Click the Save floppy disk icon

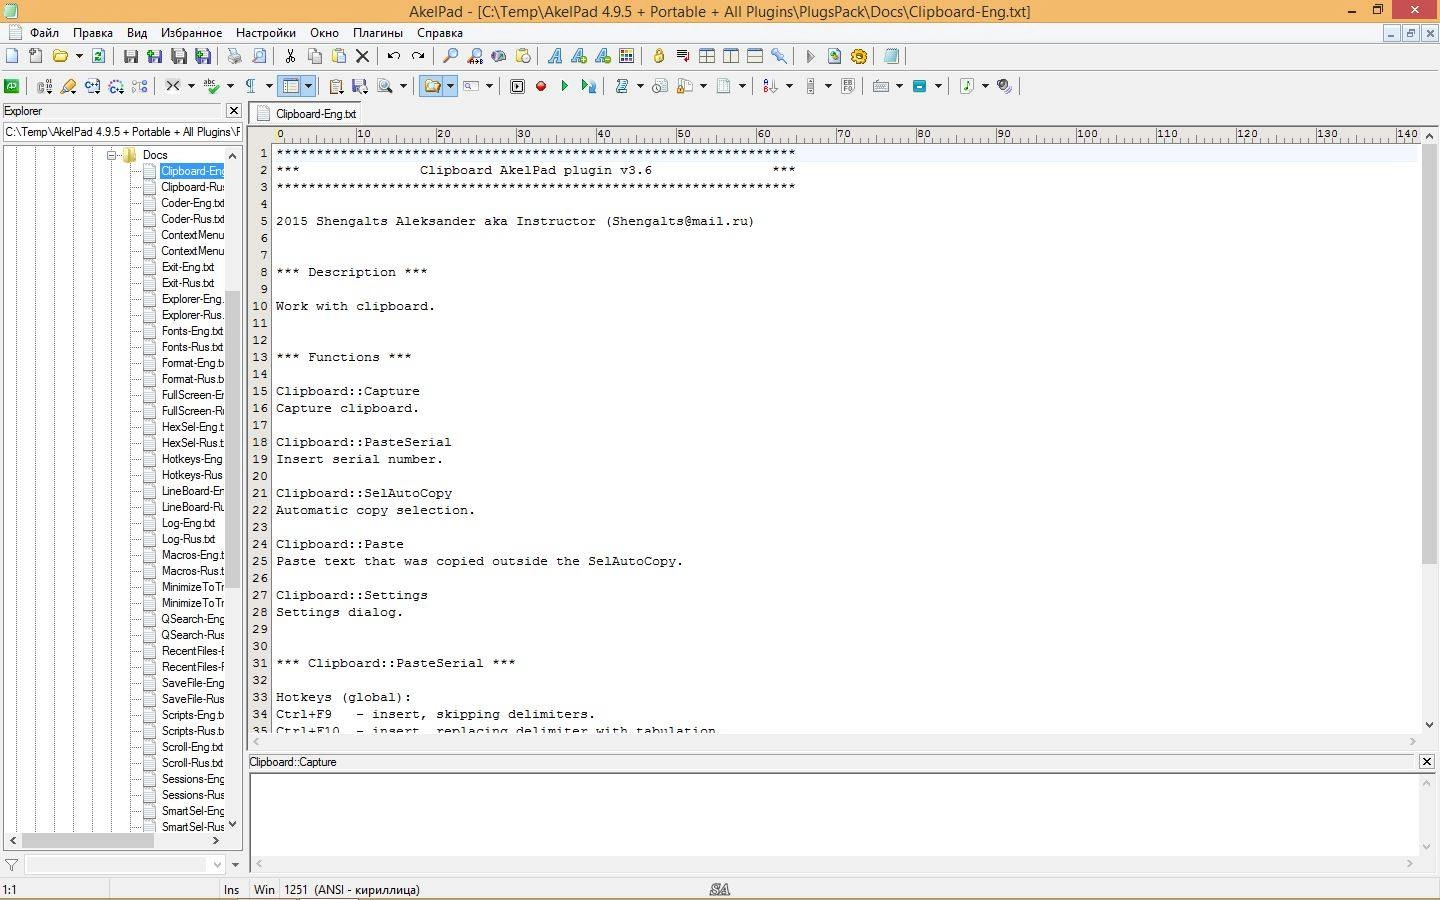click(130, 56)
